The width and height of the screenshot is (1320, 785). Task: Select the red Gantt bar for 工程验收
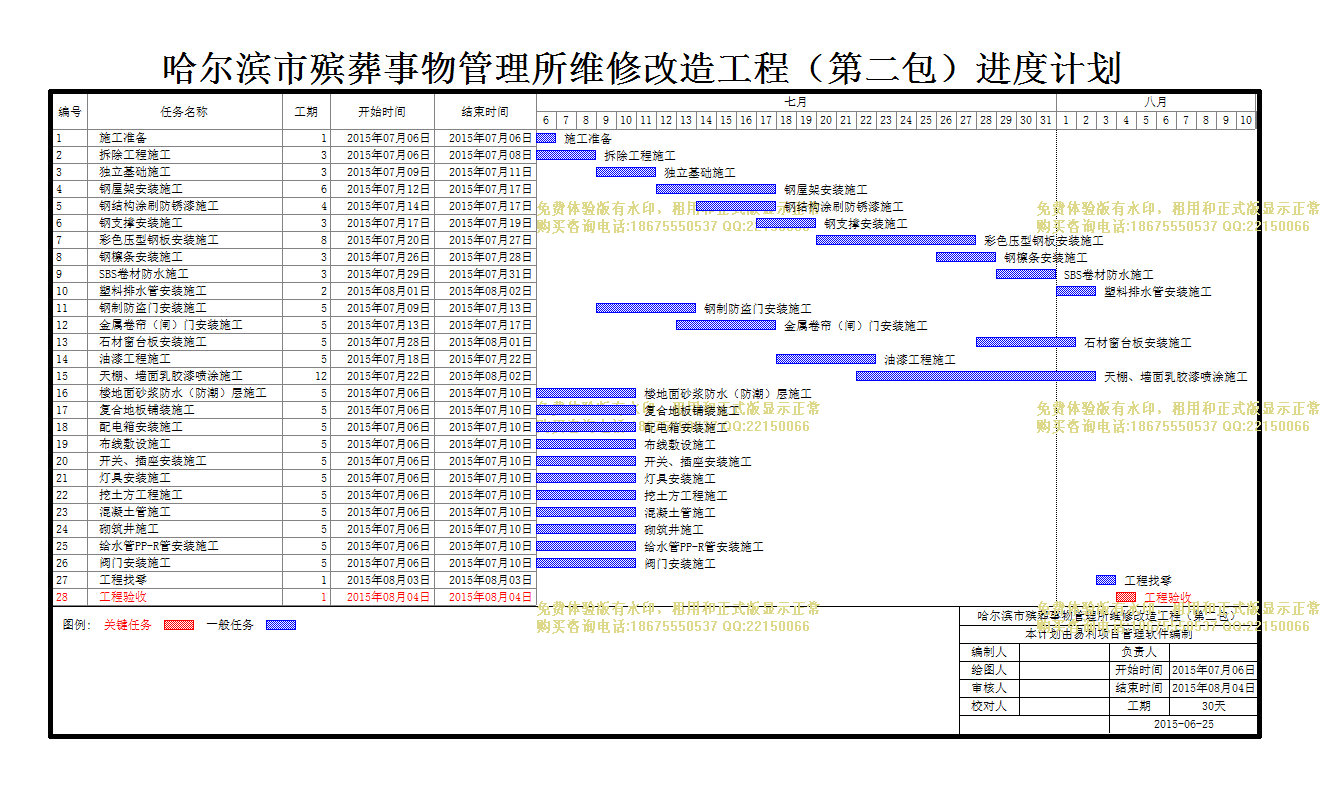point(1126,597)
